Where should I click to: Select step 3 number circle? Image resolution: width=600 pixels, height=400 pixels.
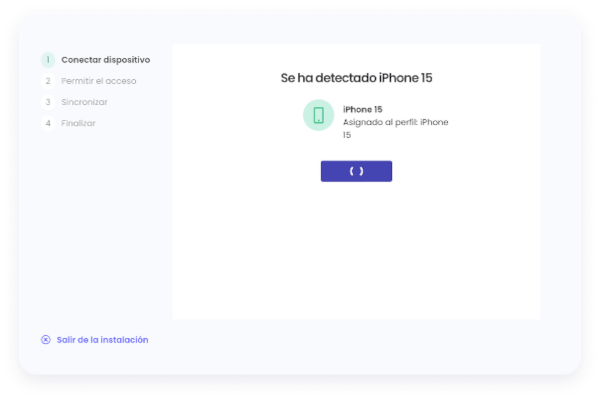[x=48, y=102]
